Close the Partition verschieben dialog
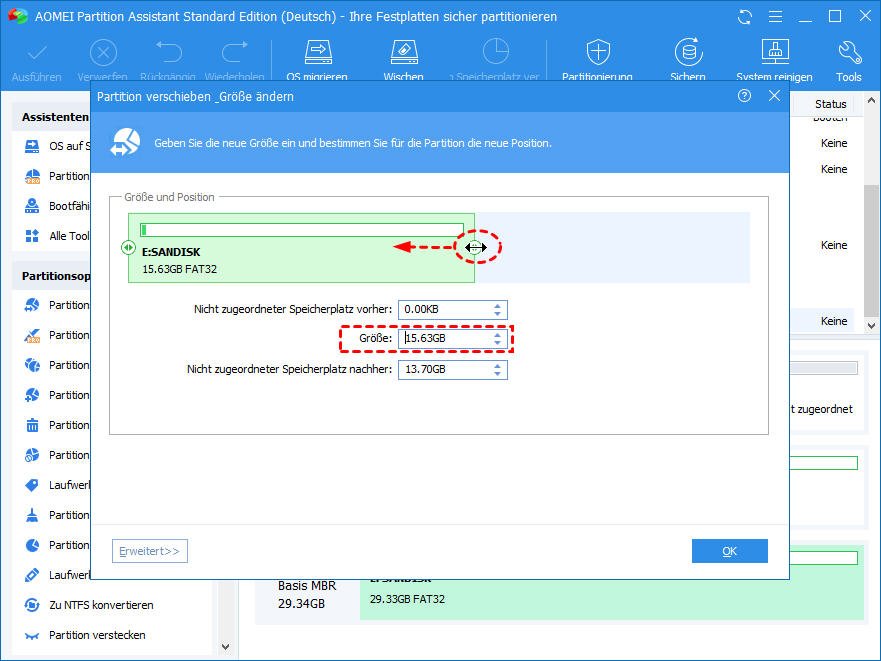The image size is (881, 661). (774, 96)
